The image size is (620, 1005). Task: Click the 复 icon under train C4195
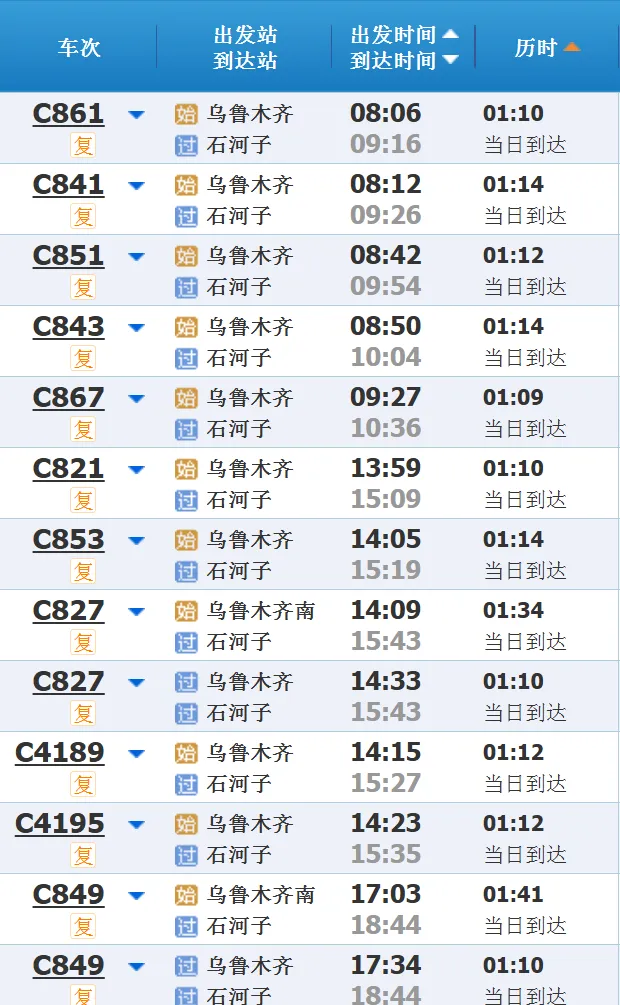(x=83, y=856)
